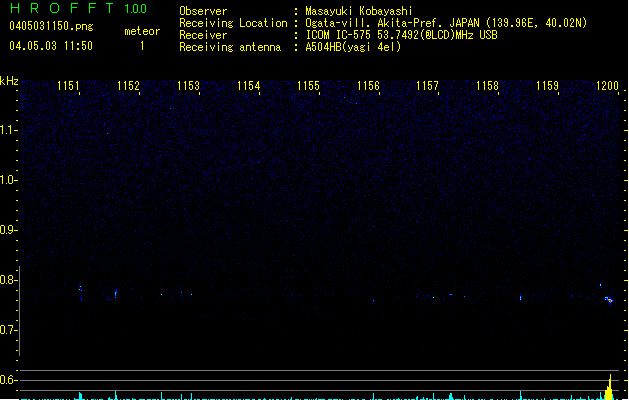The width and height of the screenshot is (629, 400).
Task: Click the yellow power peak at 1200
Action: coord(609,388)
